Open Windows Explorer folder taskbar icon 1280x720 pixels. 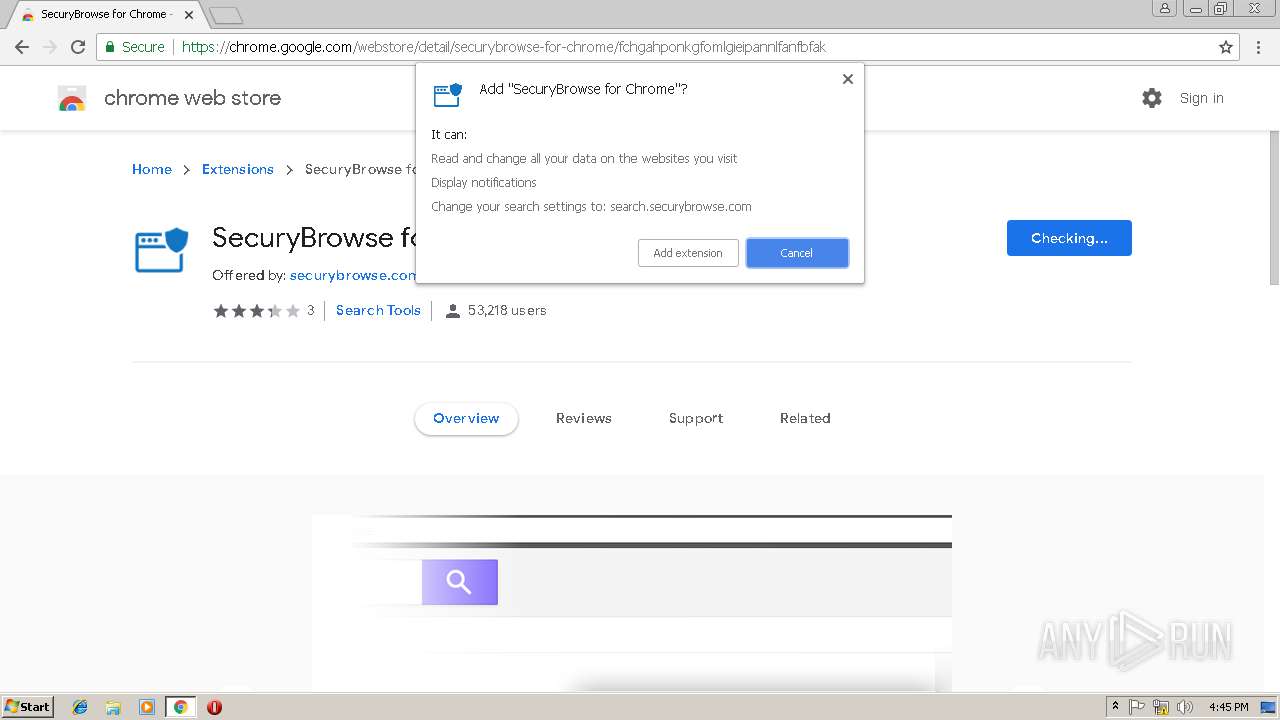point(113,707)
